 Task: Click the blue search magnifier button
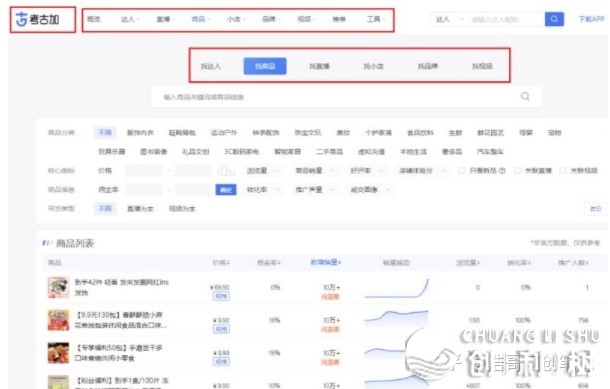point(554,19)
